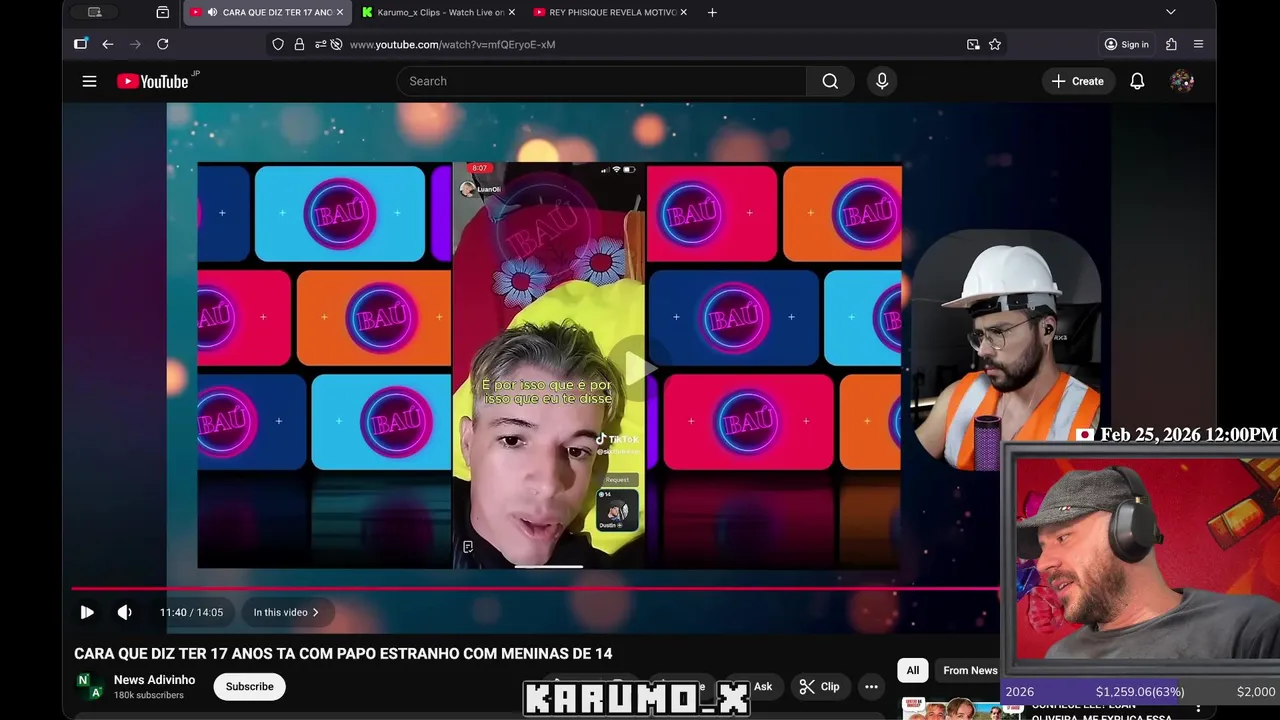Close the Karumo_x Clips tab
Viewport: 1280px width, 720px height.
(512, 12)
